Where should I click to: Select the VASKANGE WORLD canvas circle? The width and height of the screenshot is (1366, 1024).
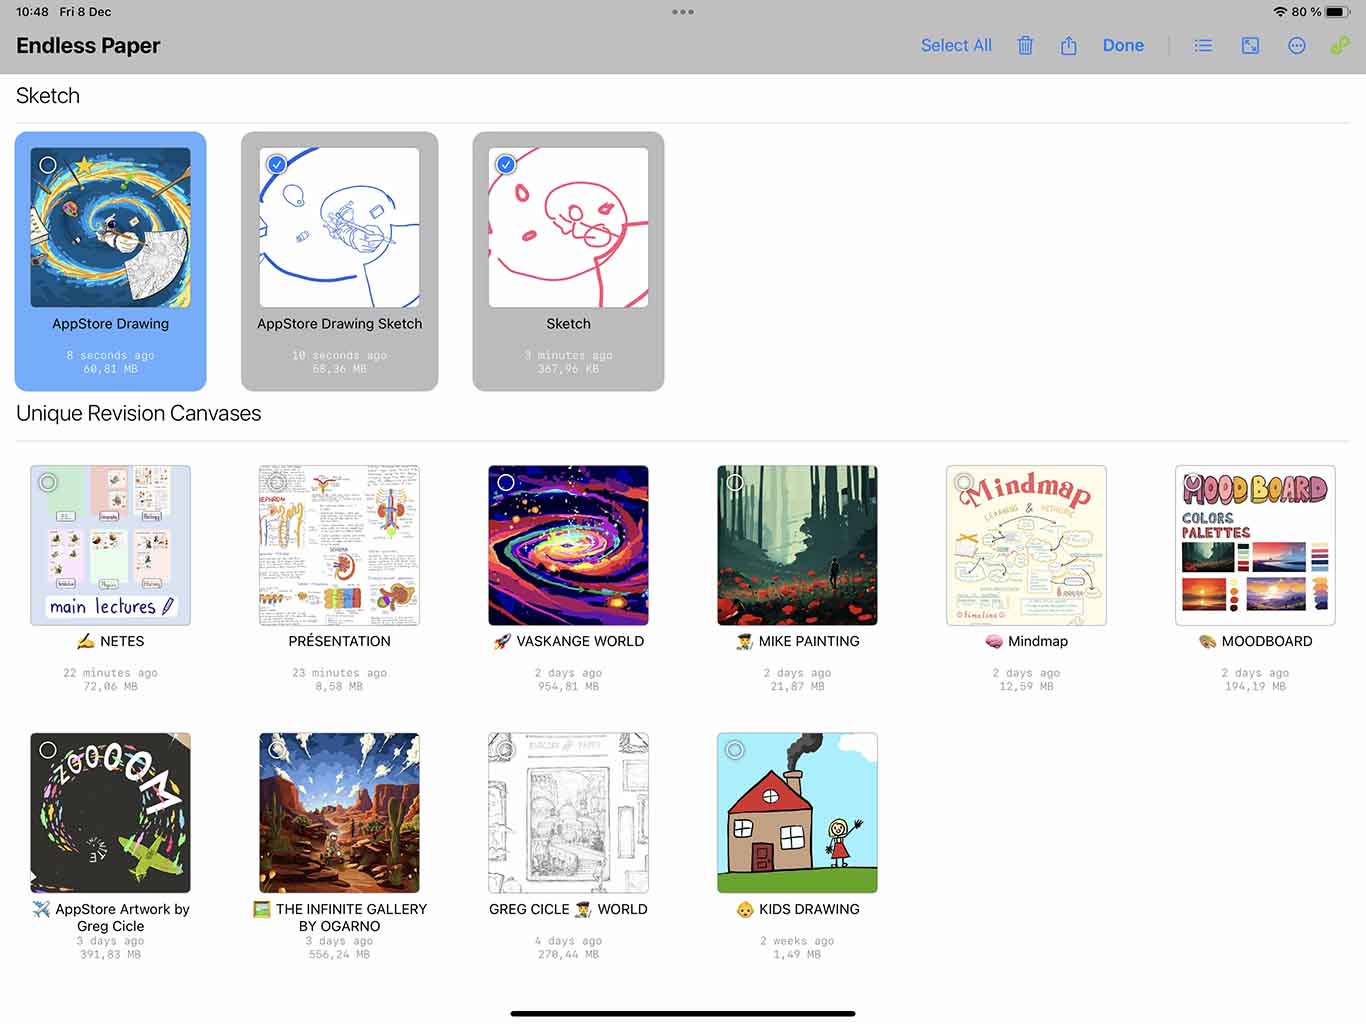point(506,483)
